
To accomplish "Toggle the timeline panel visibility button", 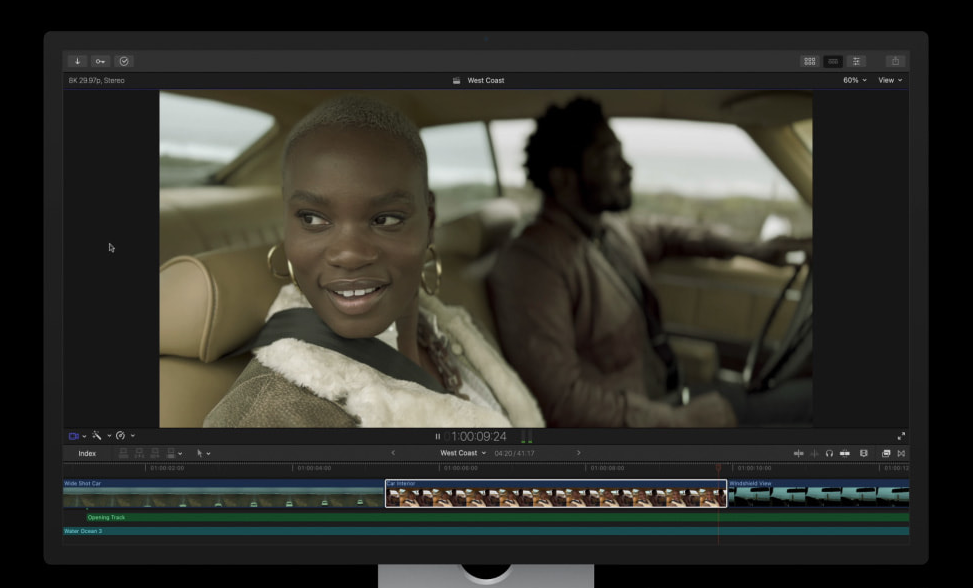I will (832, 61).
